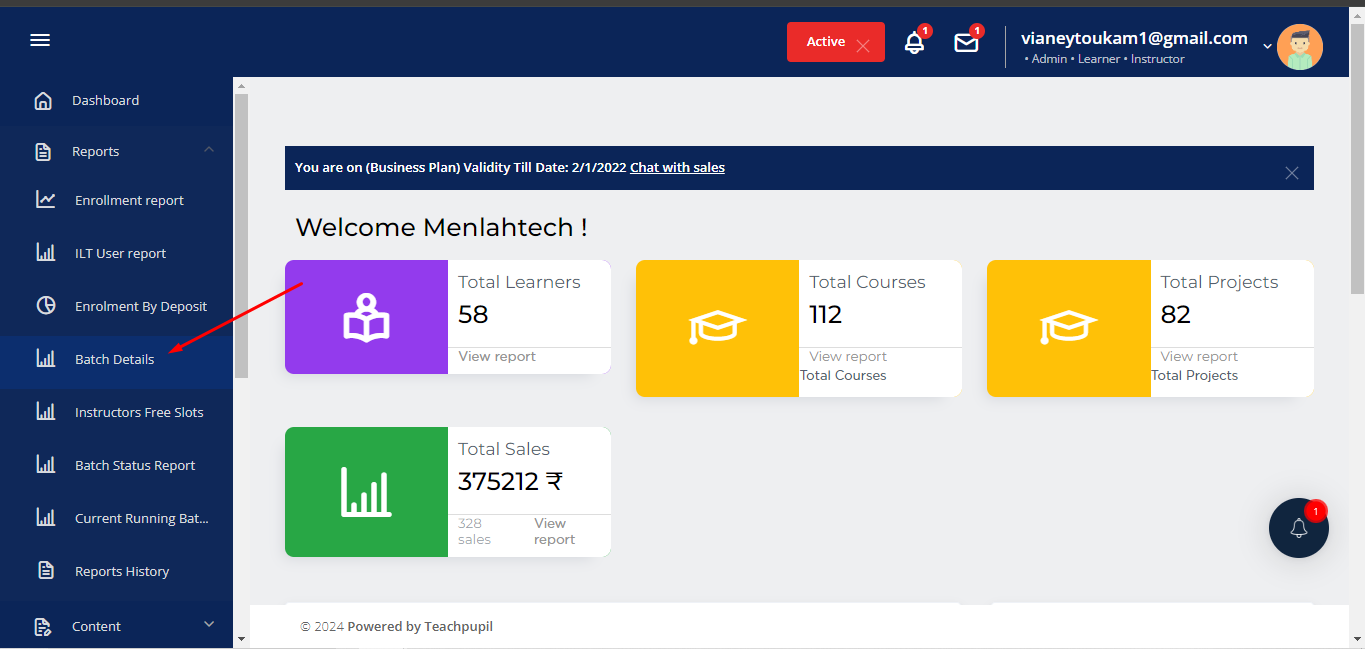Viewport: 1365px width, 649px height.
Task: Open Reports History in sidebar
Action: point(122,571)
